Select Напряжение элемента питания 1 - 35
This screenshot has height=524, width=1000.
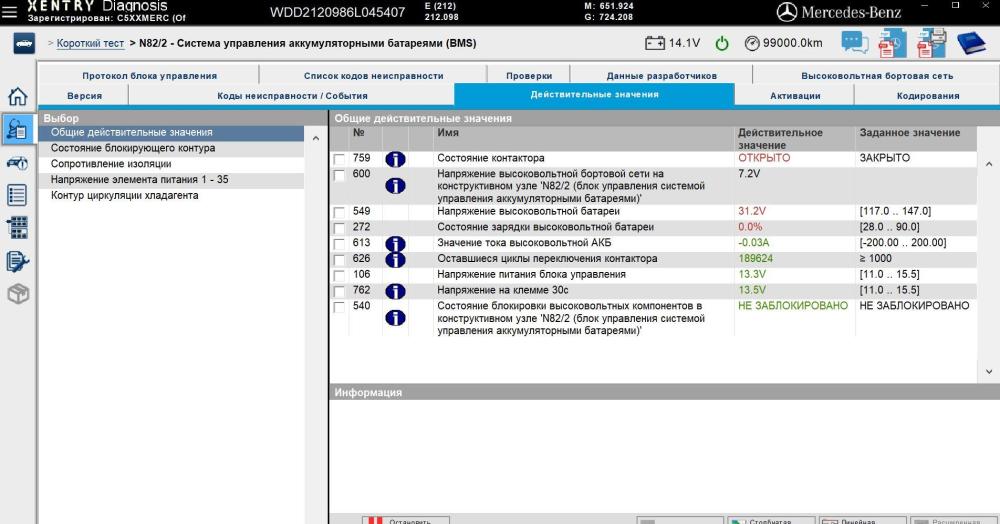click(x=171, y=180)
